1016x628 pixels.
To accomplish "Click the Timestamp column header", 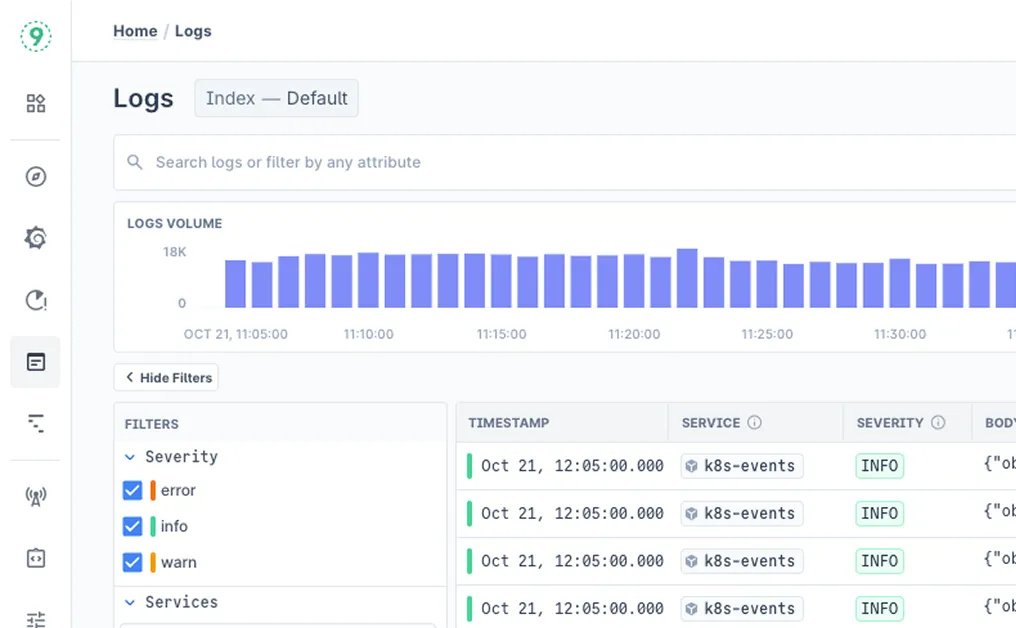I will tap(509, 423).
